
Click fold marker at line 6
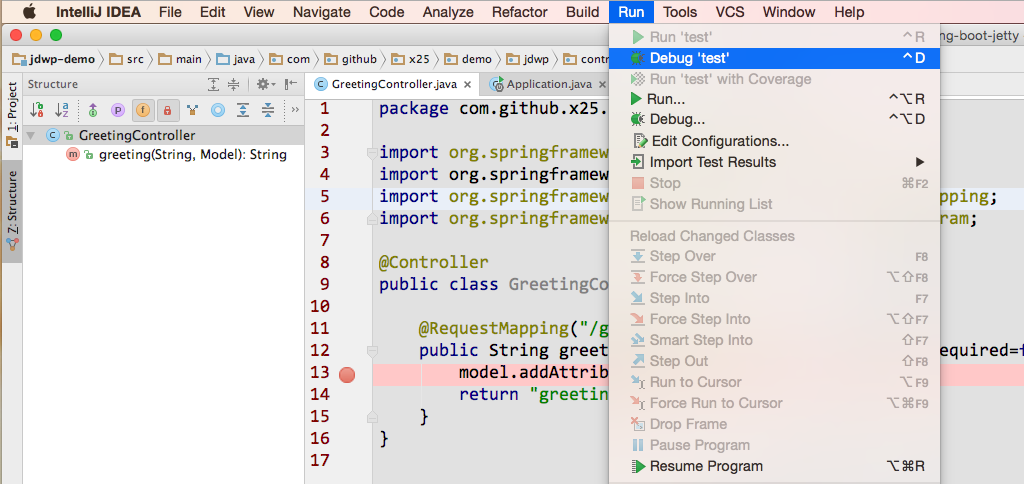click(x=372, y=218)
